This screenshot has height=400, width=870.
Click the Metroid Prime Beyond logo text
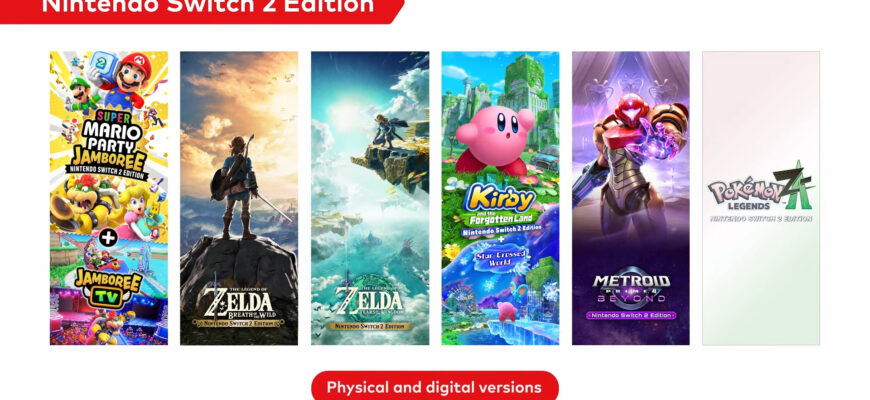coord(631,288)
